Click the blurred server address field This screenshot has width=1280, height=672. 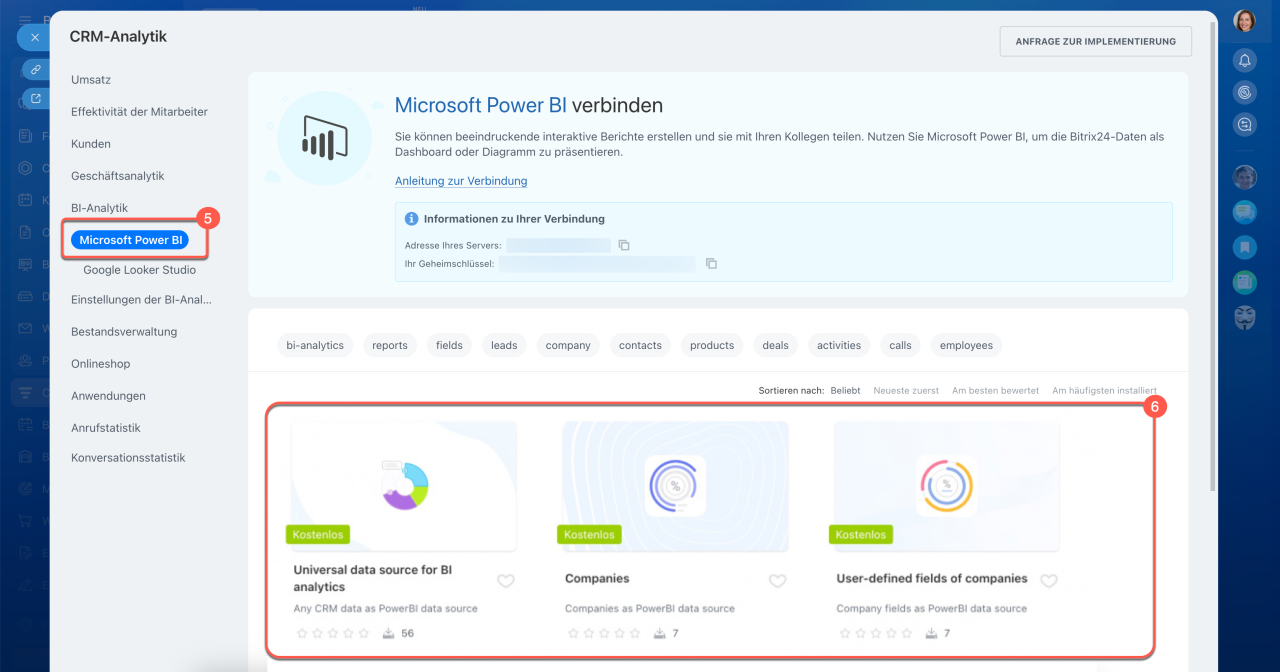tap(558, 245)
